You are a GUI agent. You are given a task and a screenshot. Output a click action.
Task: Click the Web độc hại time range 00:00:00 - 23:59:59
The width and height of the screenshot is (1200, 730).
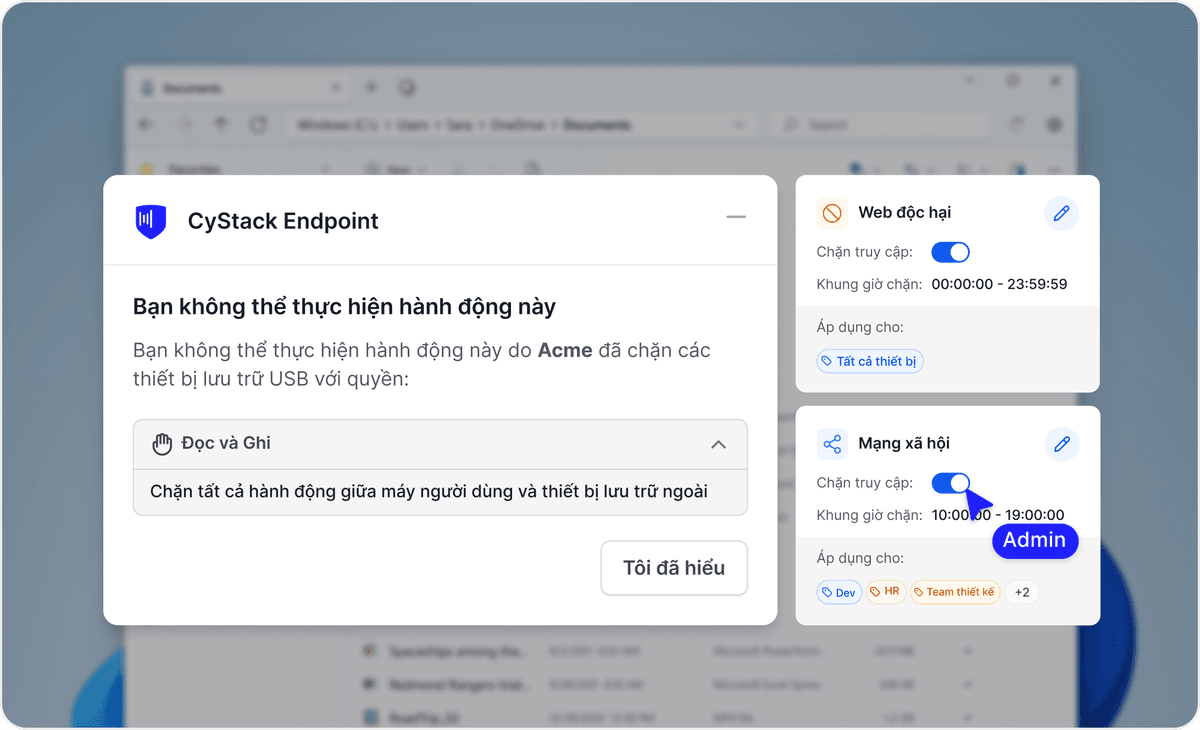point(999,284)
